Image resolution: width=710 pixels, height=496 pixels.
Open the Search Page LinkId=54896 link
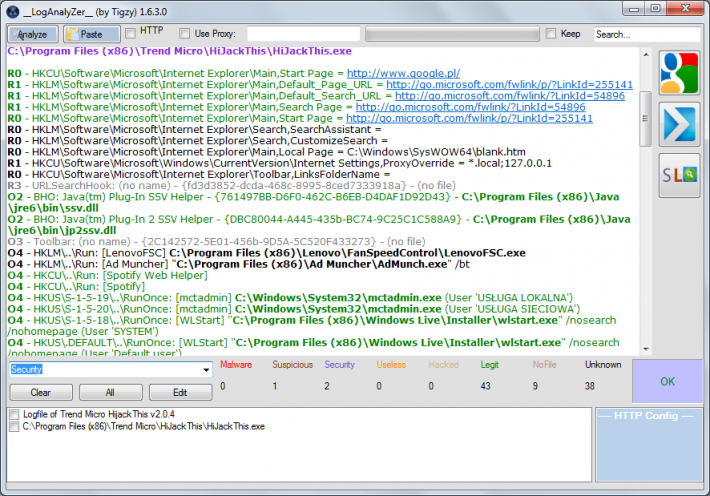click(x=470, y=107)
